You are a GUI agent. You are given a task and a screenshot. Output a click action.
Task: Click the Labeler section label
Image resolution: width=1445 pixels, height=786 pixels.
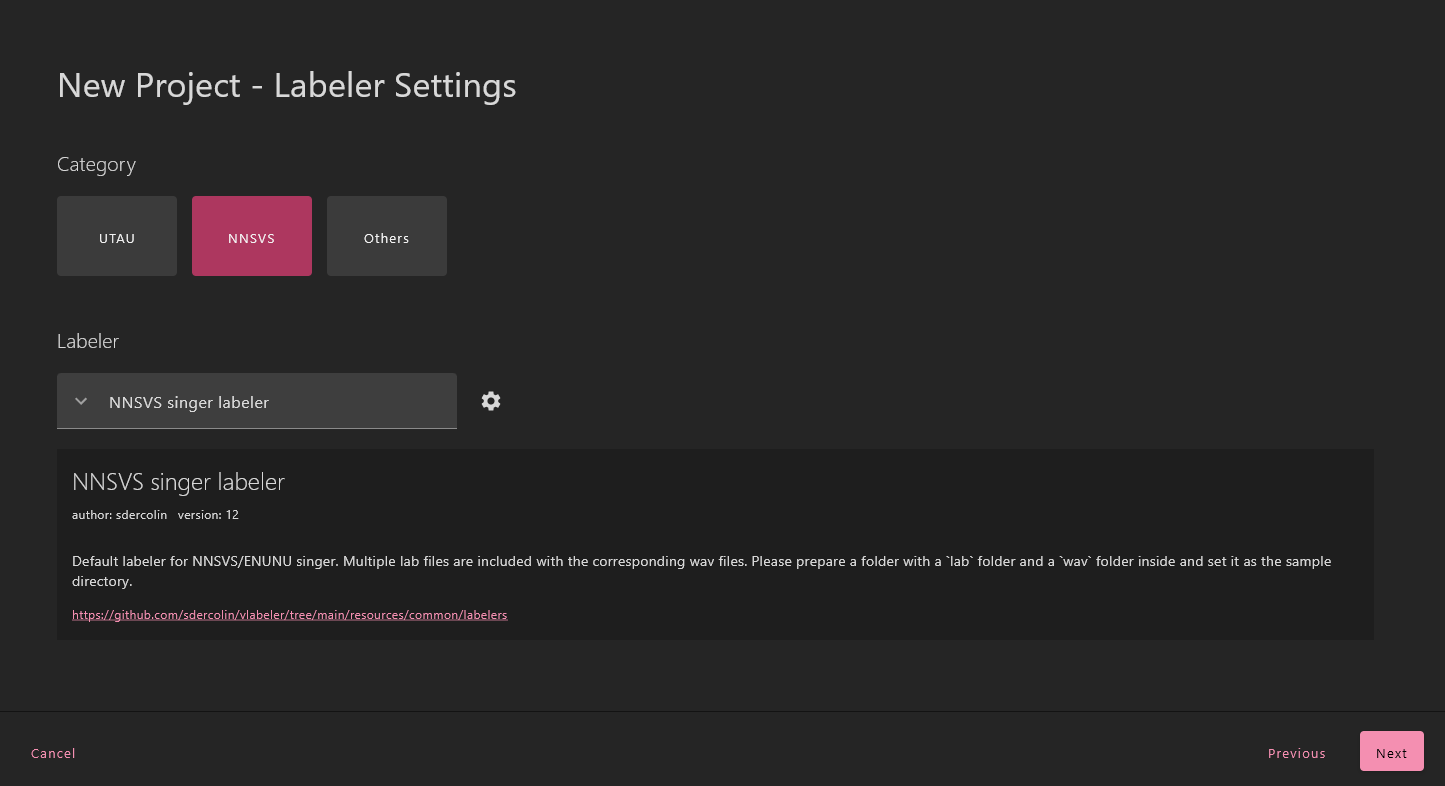point(88,342)
